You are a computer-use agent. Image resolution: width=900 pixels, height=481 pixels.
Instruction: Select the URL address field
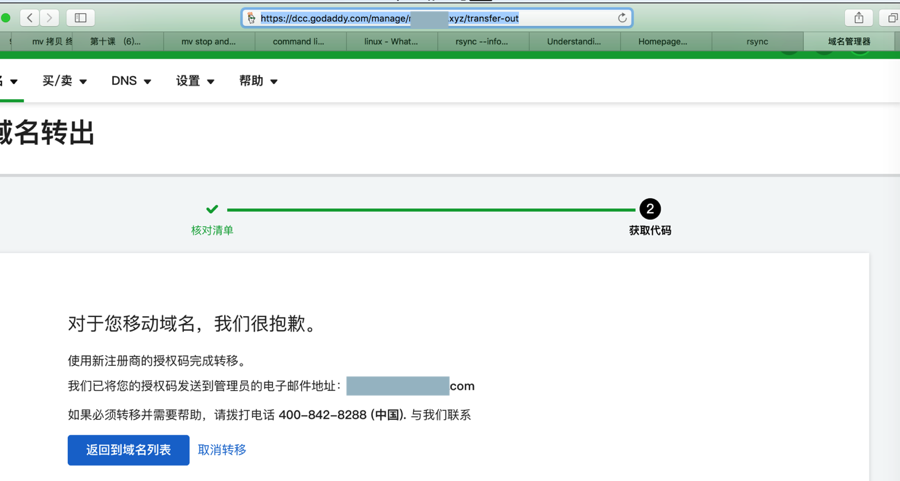tap(437, 18)
